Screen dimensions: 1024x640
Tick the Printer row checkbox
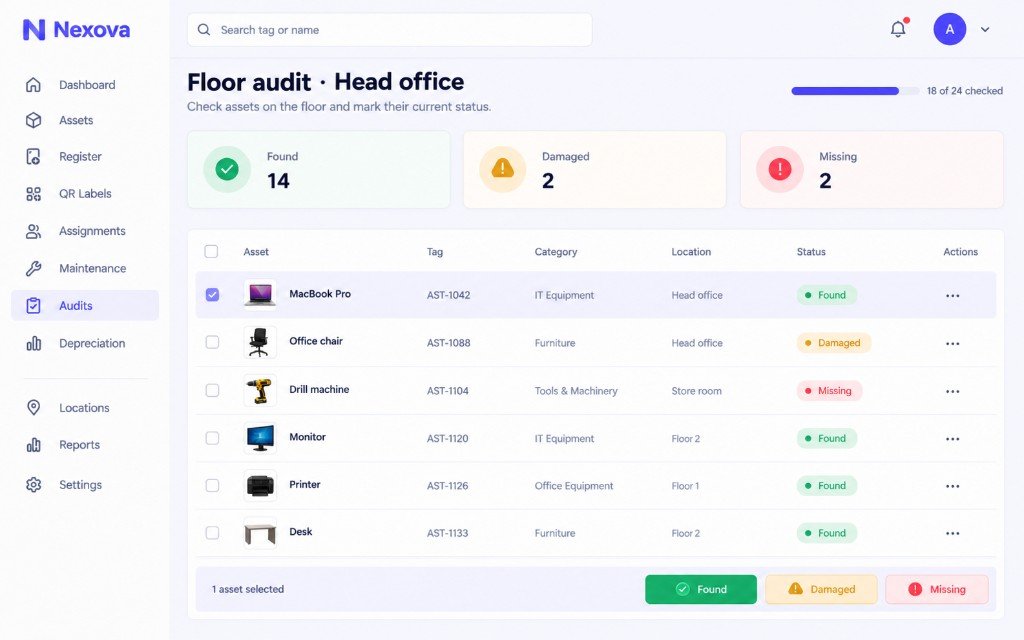click(x=212, y=485)
